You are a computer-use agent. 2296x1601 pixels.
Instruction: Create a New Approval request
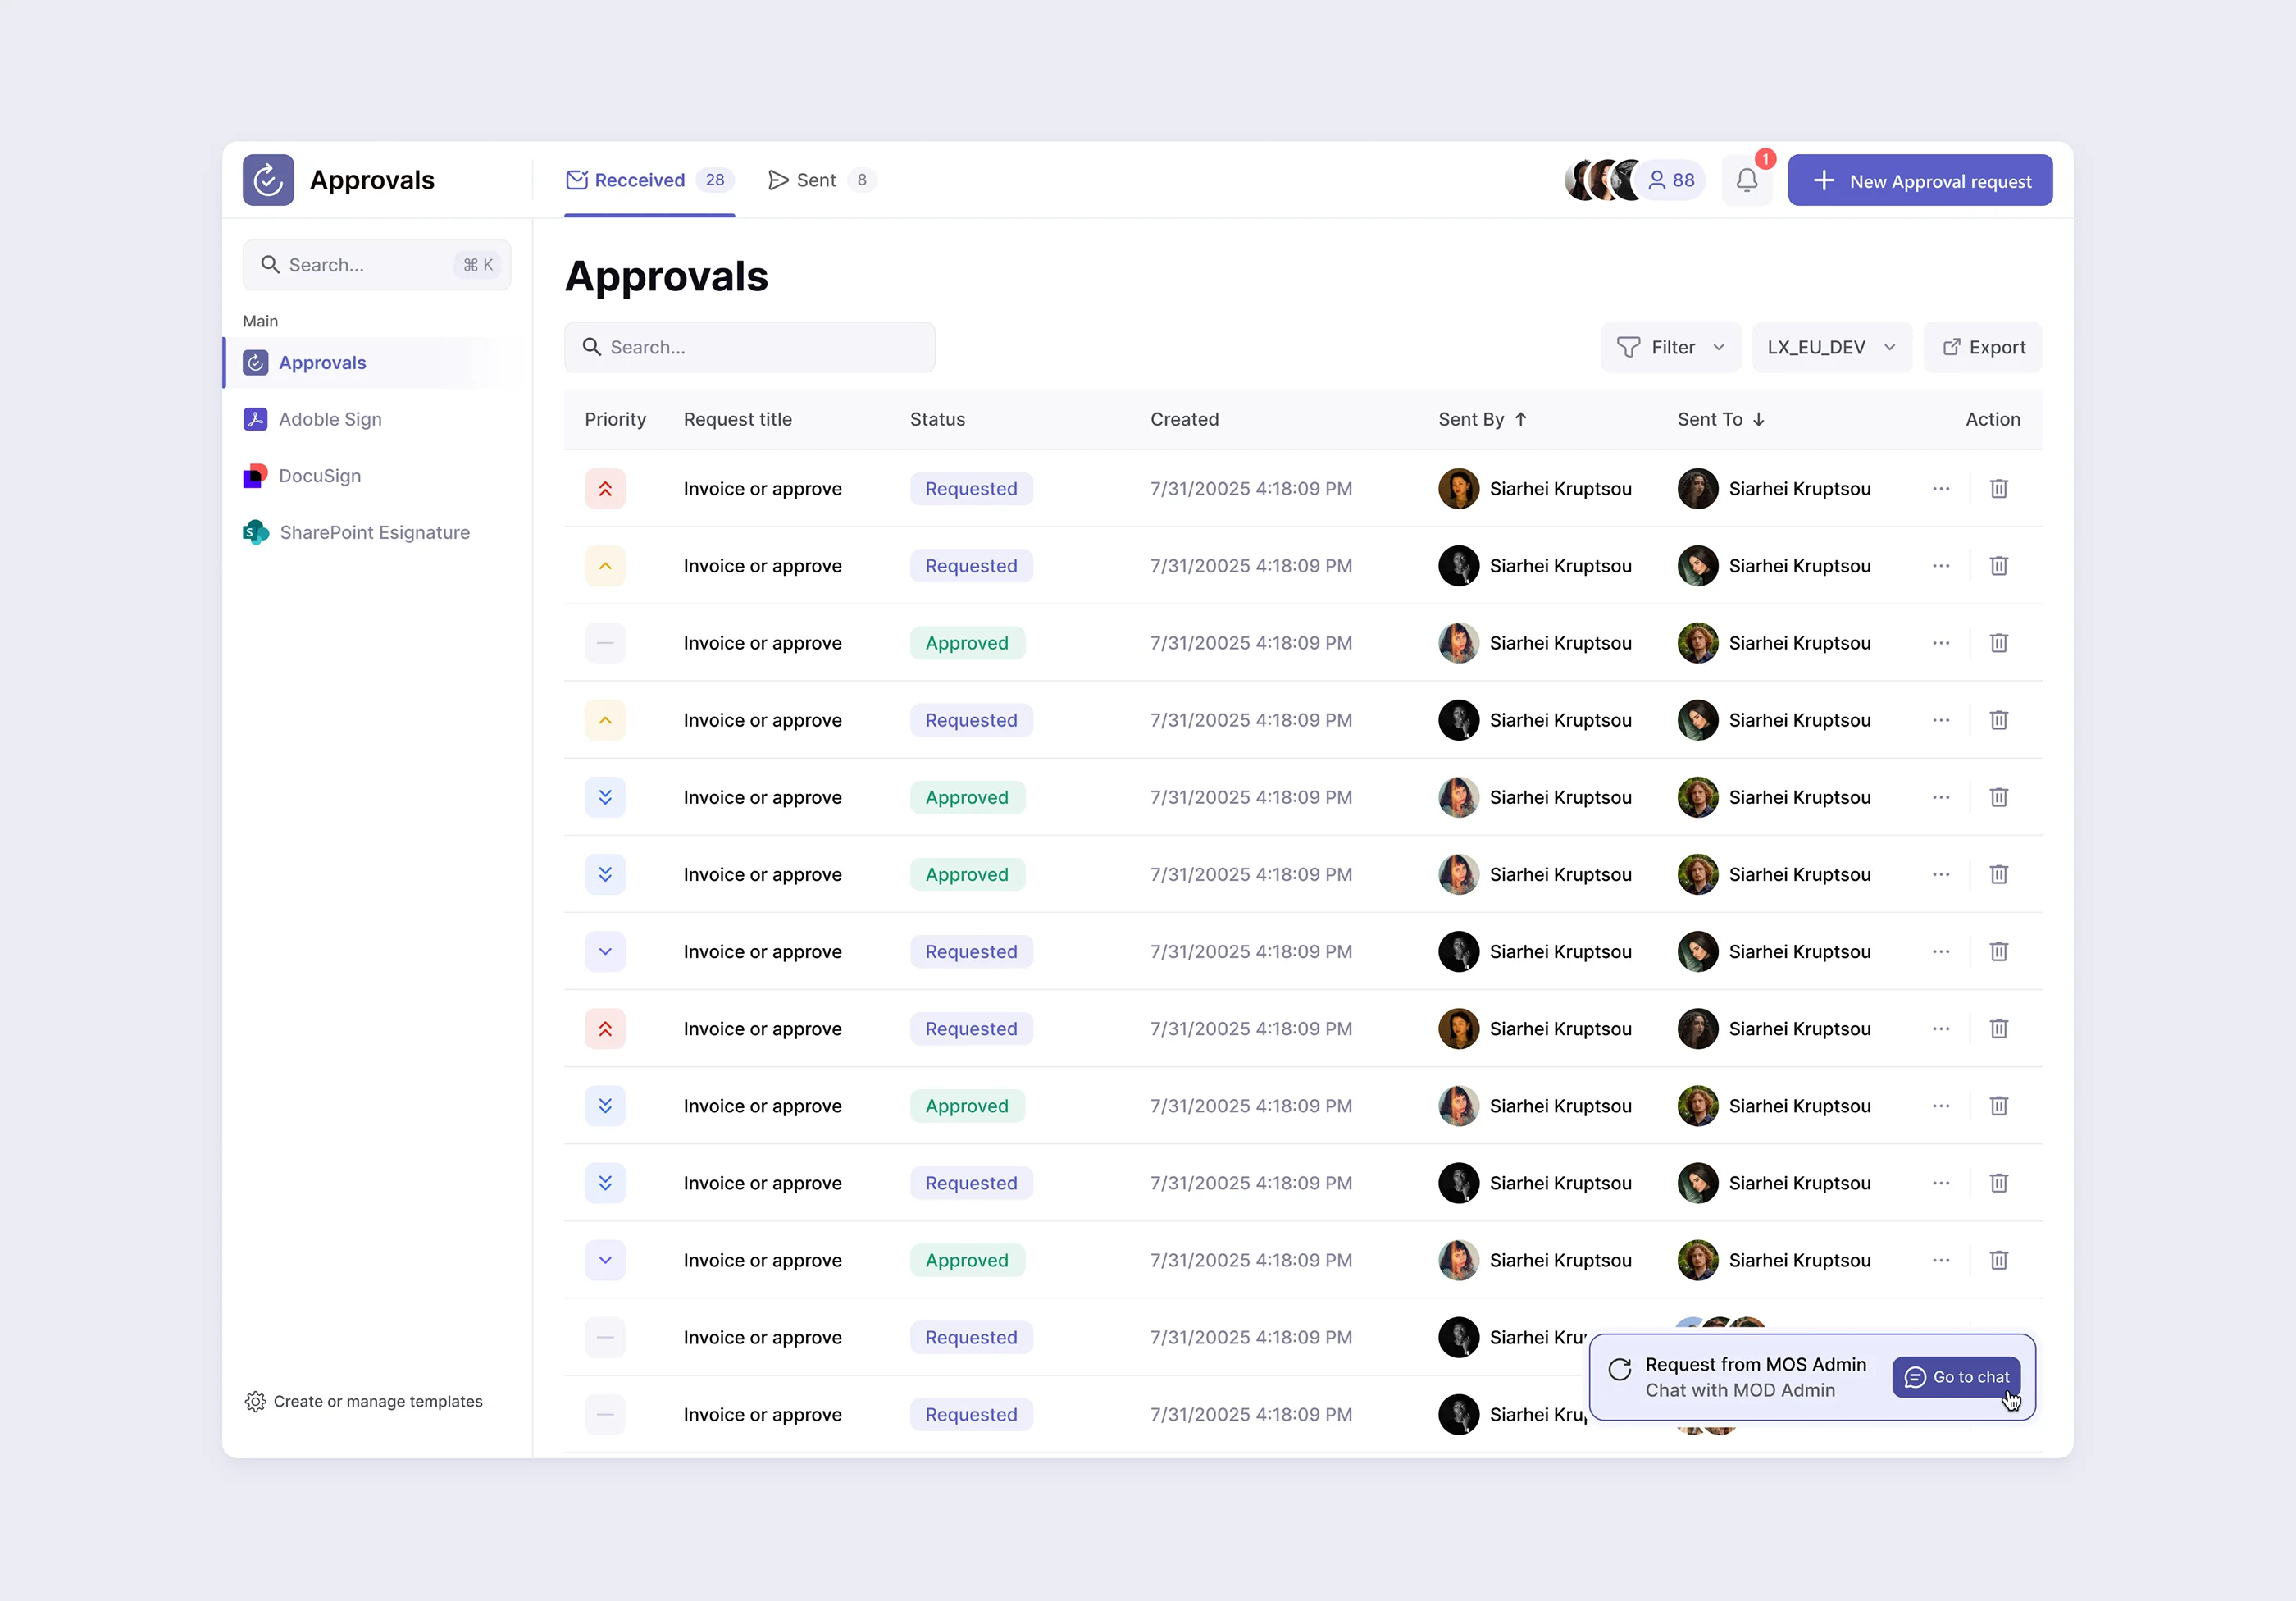(x=1919, y=180)
